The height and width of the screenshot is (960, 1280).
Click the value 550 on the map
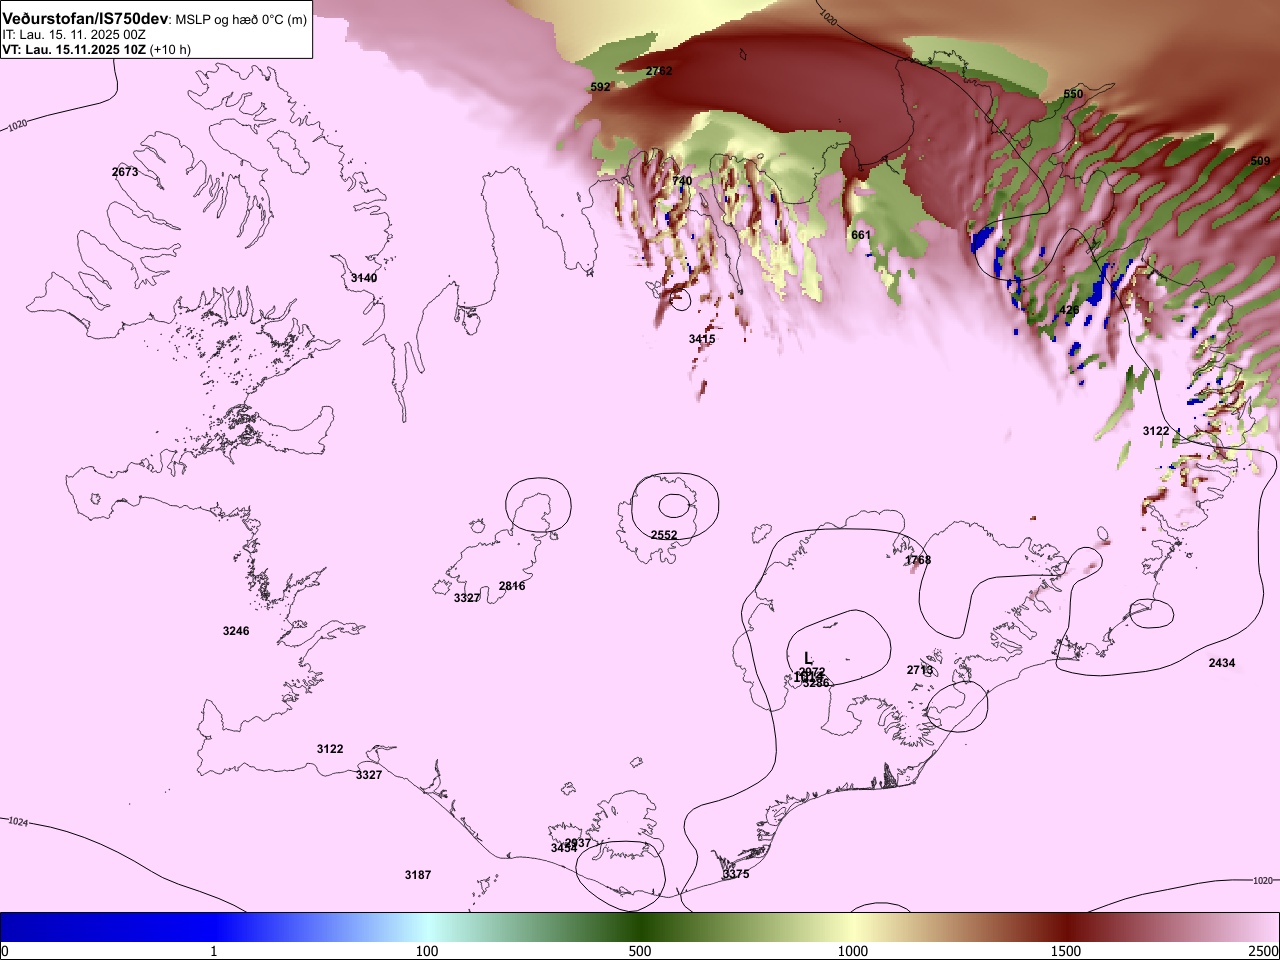1073,94
